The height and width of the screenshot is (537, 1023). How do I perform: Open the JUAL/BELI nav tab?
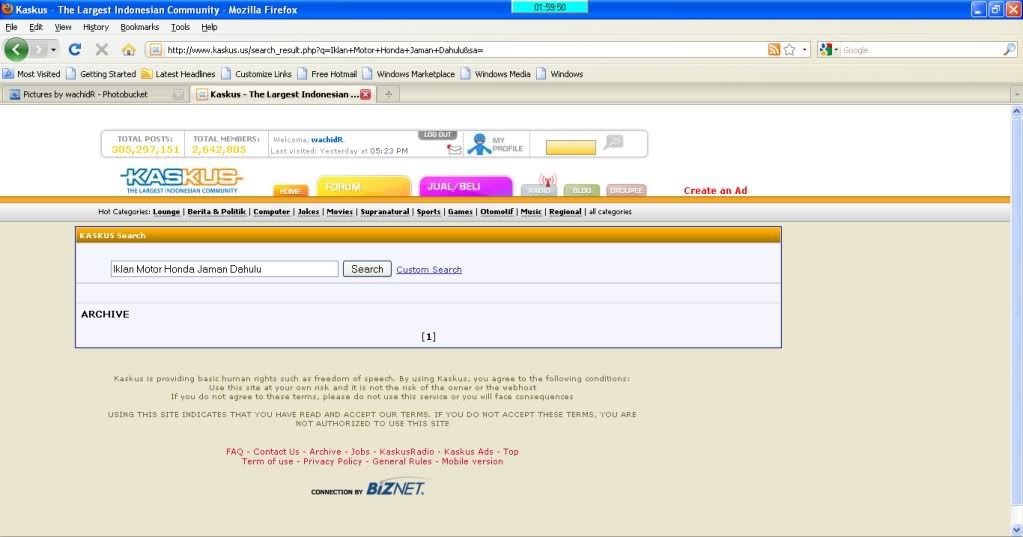tap(466, 187)
